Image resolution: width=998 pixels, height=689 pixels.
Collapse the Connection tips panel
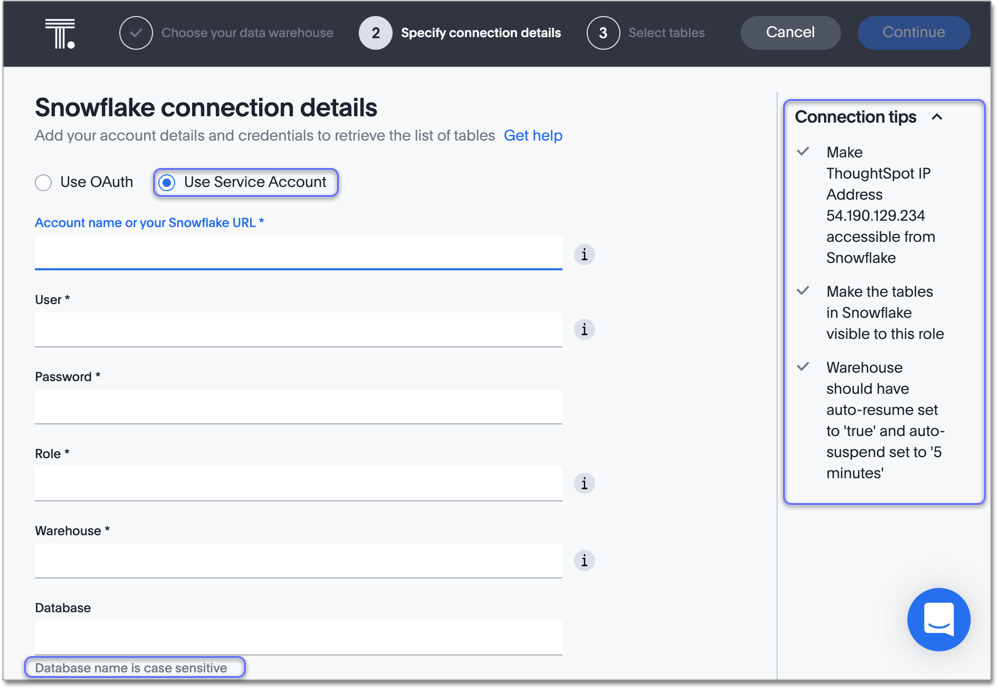[937, 117]
